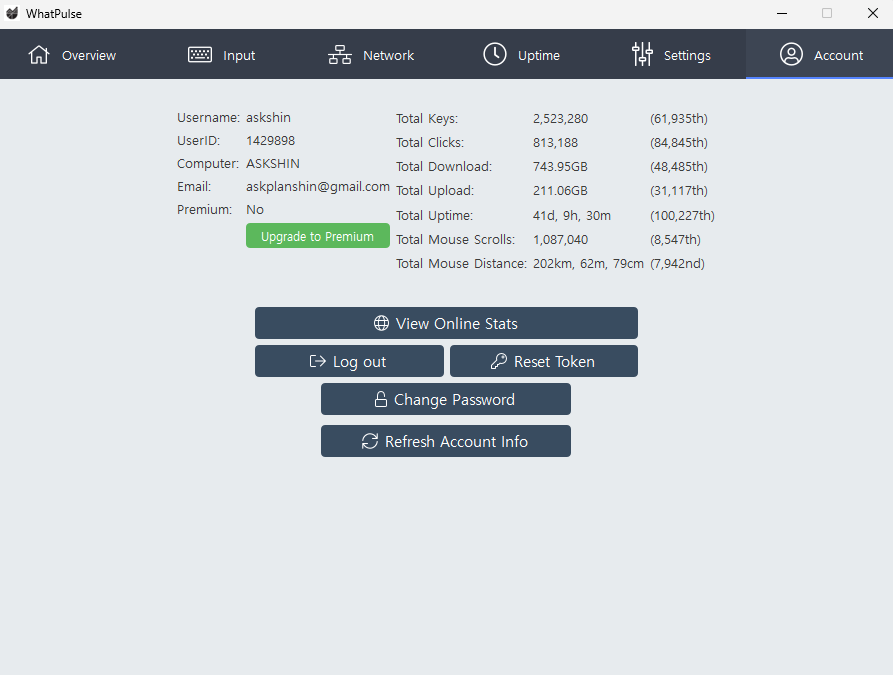Image resolution: width=893 pixels, height=675 pixels.
Task: Switch to the Input tab label
Action: click(x=239, y=55)
